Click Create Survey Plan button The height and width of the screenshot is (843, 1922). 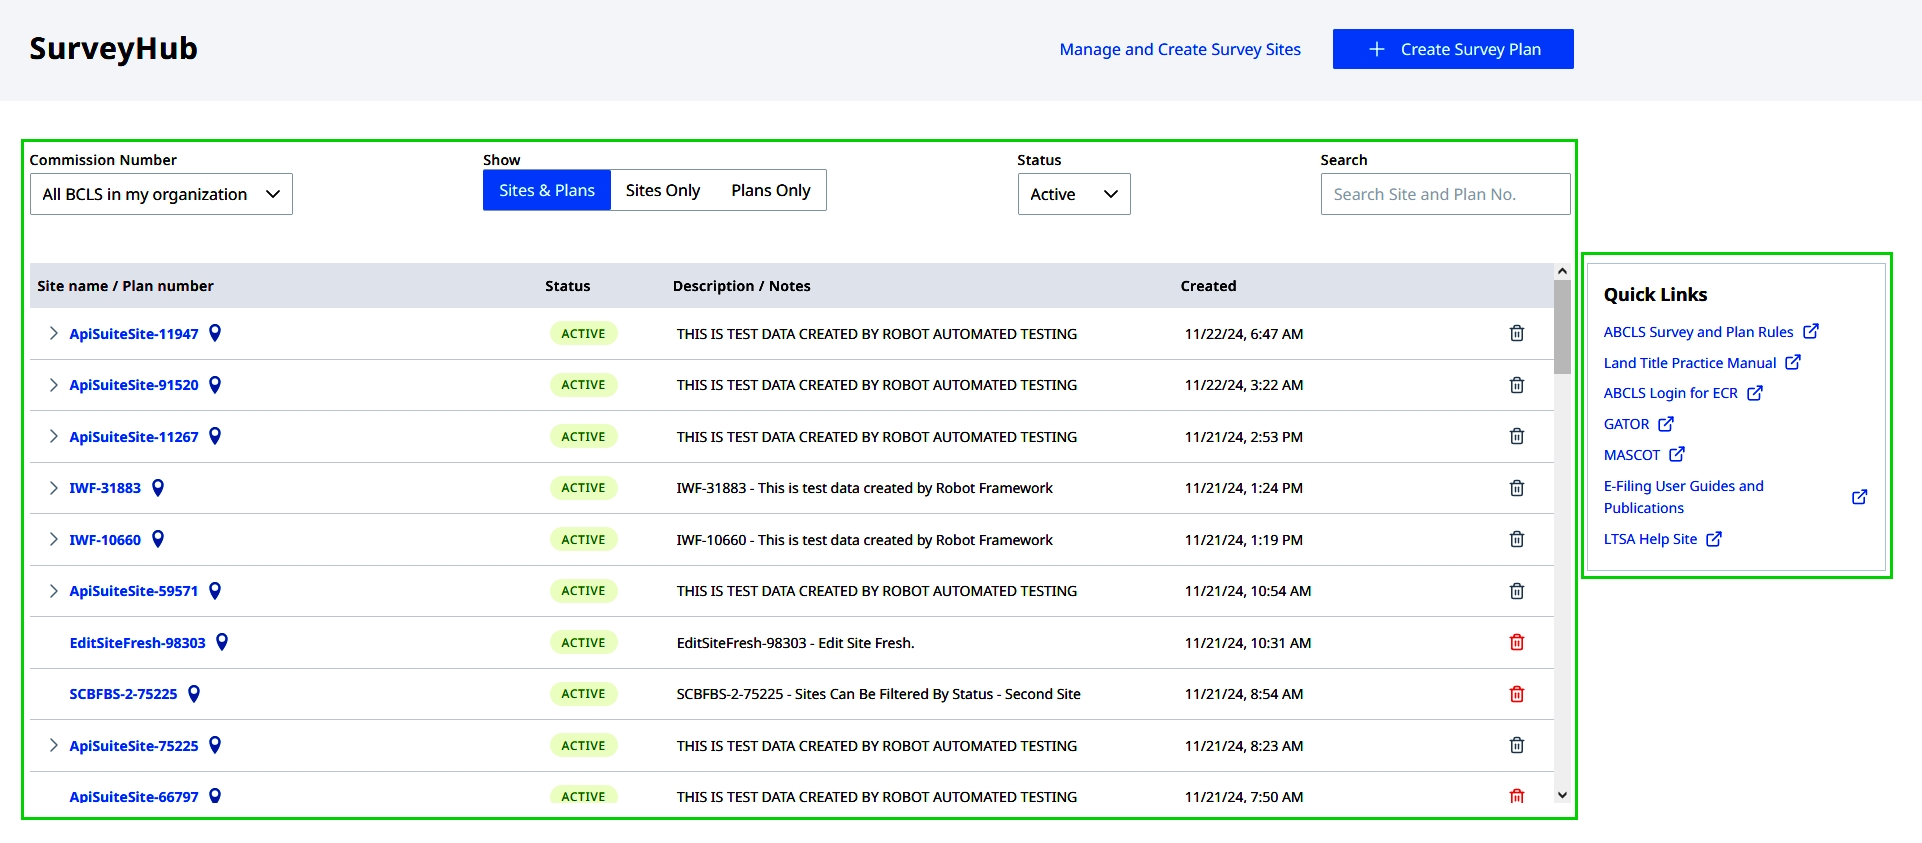(x=1453, y=49)
